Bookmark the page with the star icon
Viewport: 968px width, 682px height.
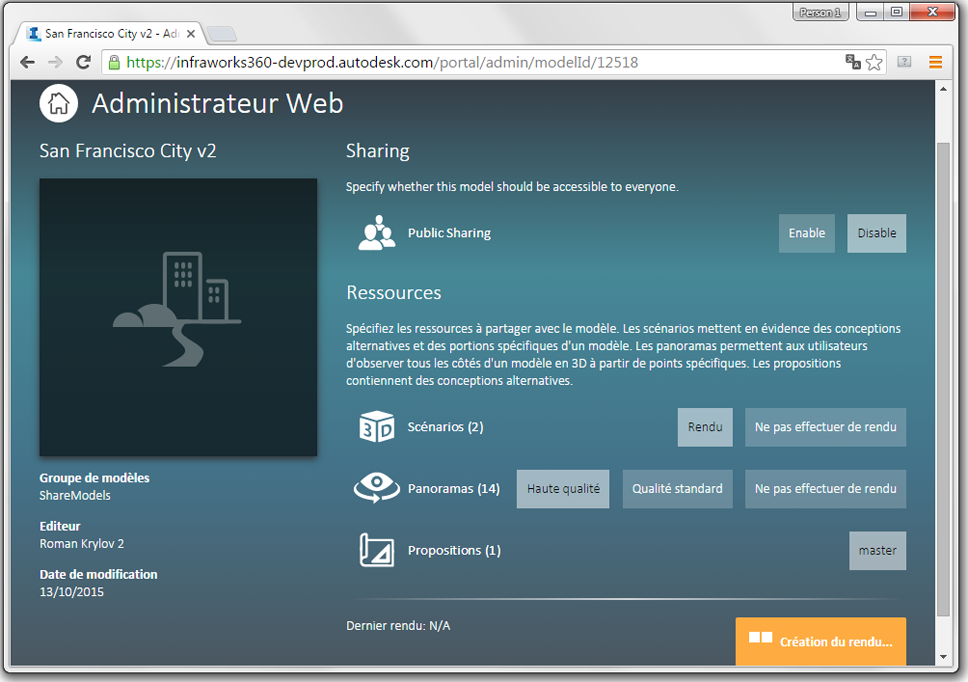(874, 62)
